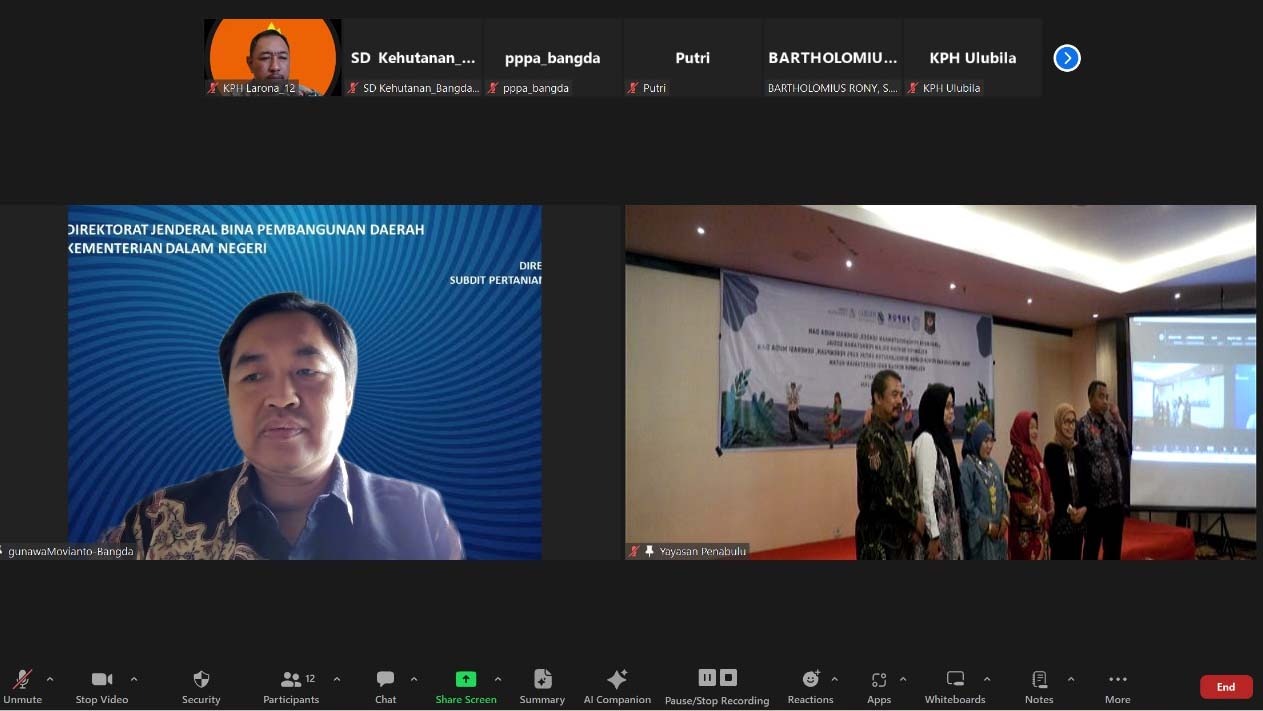Open the More menu
1263x711 pixels.
click(1117, 686)
